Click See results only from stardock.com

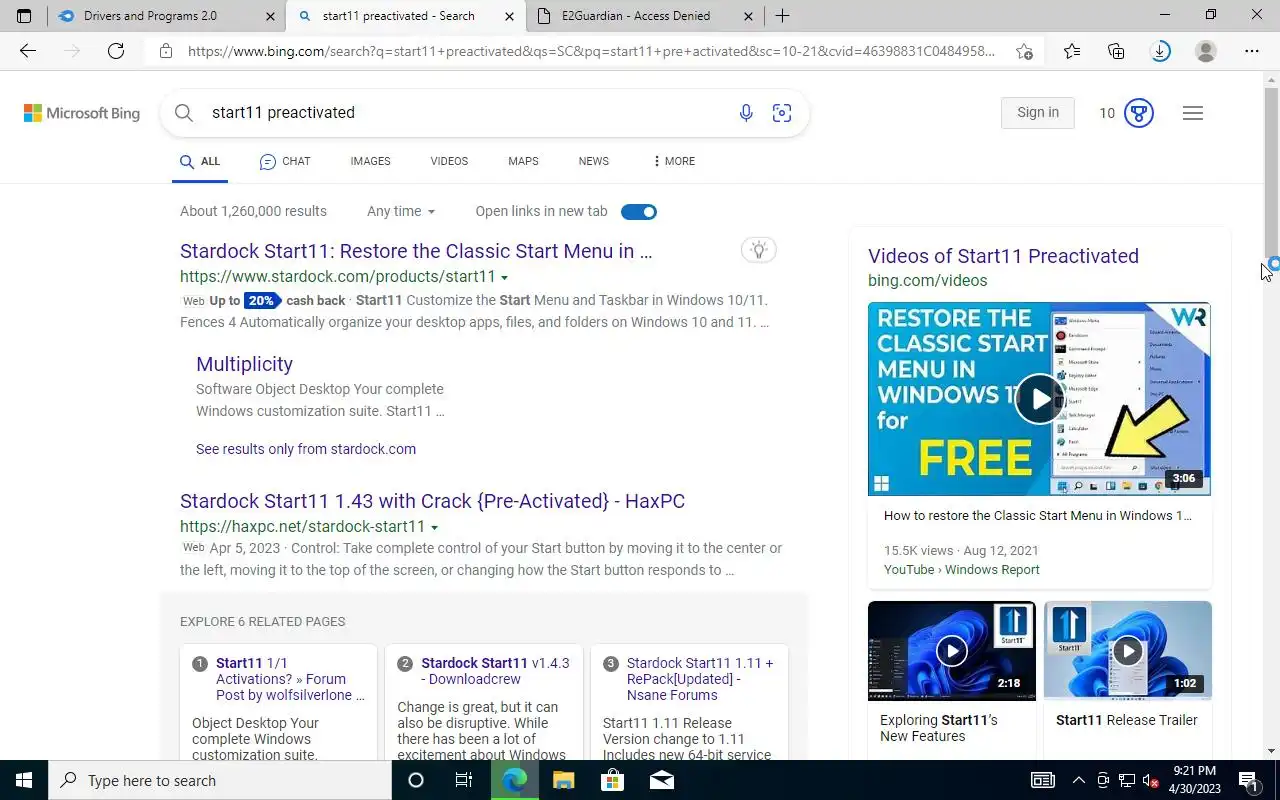pos(306,449)
